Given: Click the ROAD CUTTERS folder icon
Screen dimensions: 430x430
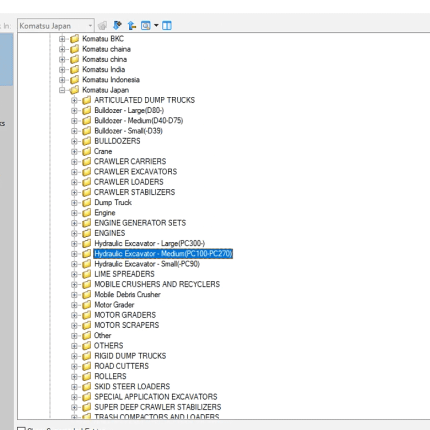Looking at the screenshot, I should click(x=87, y=366).
